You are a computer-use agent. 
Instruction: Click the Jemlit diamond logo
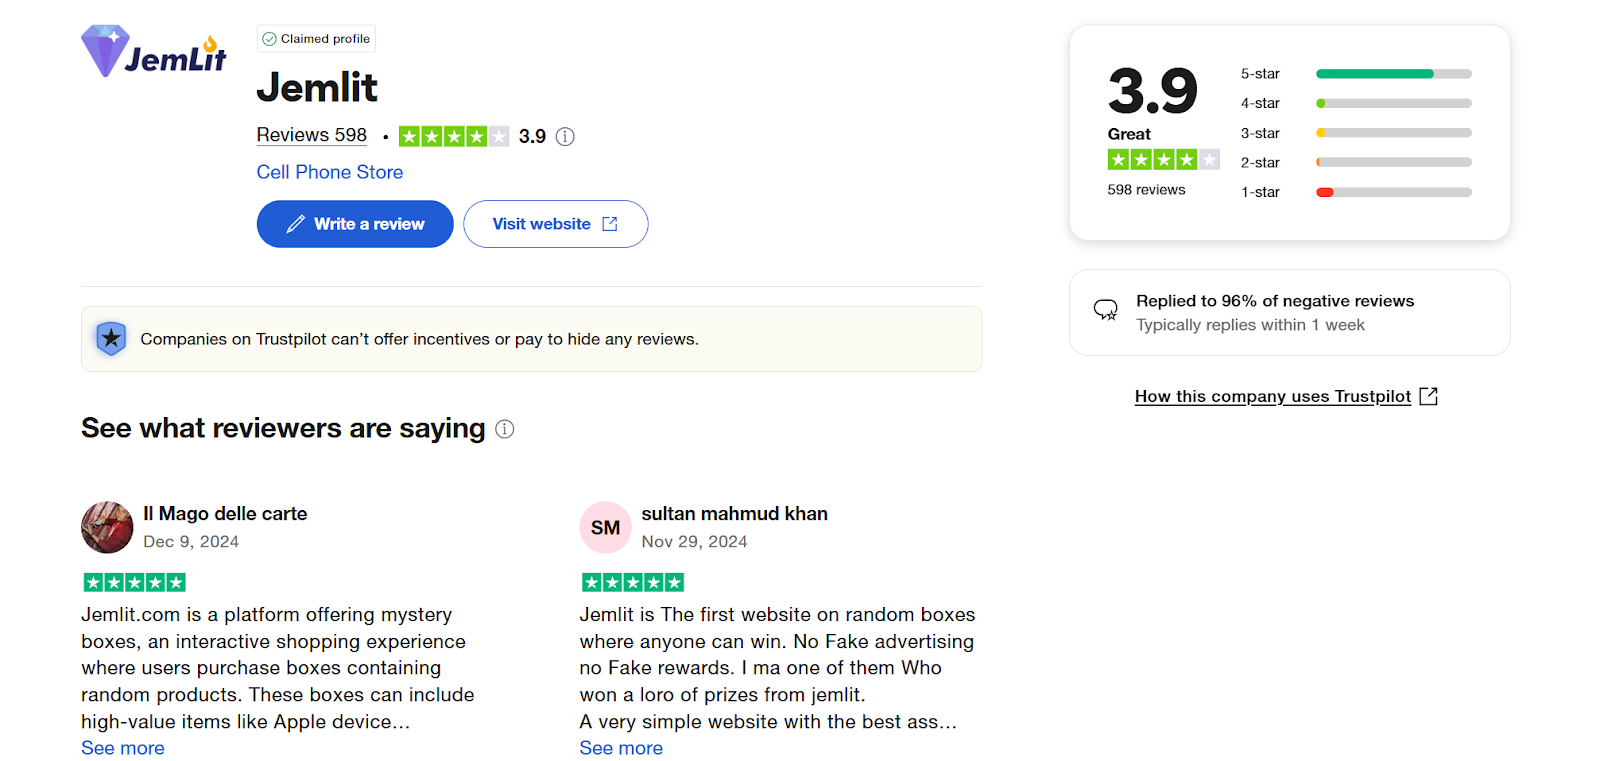154,52
